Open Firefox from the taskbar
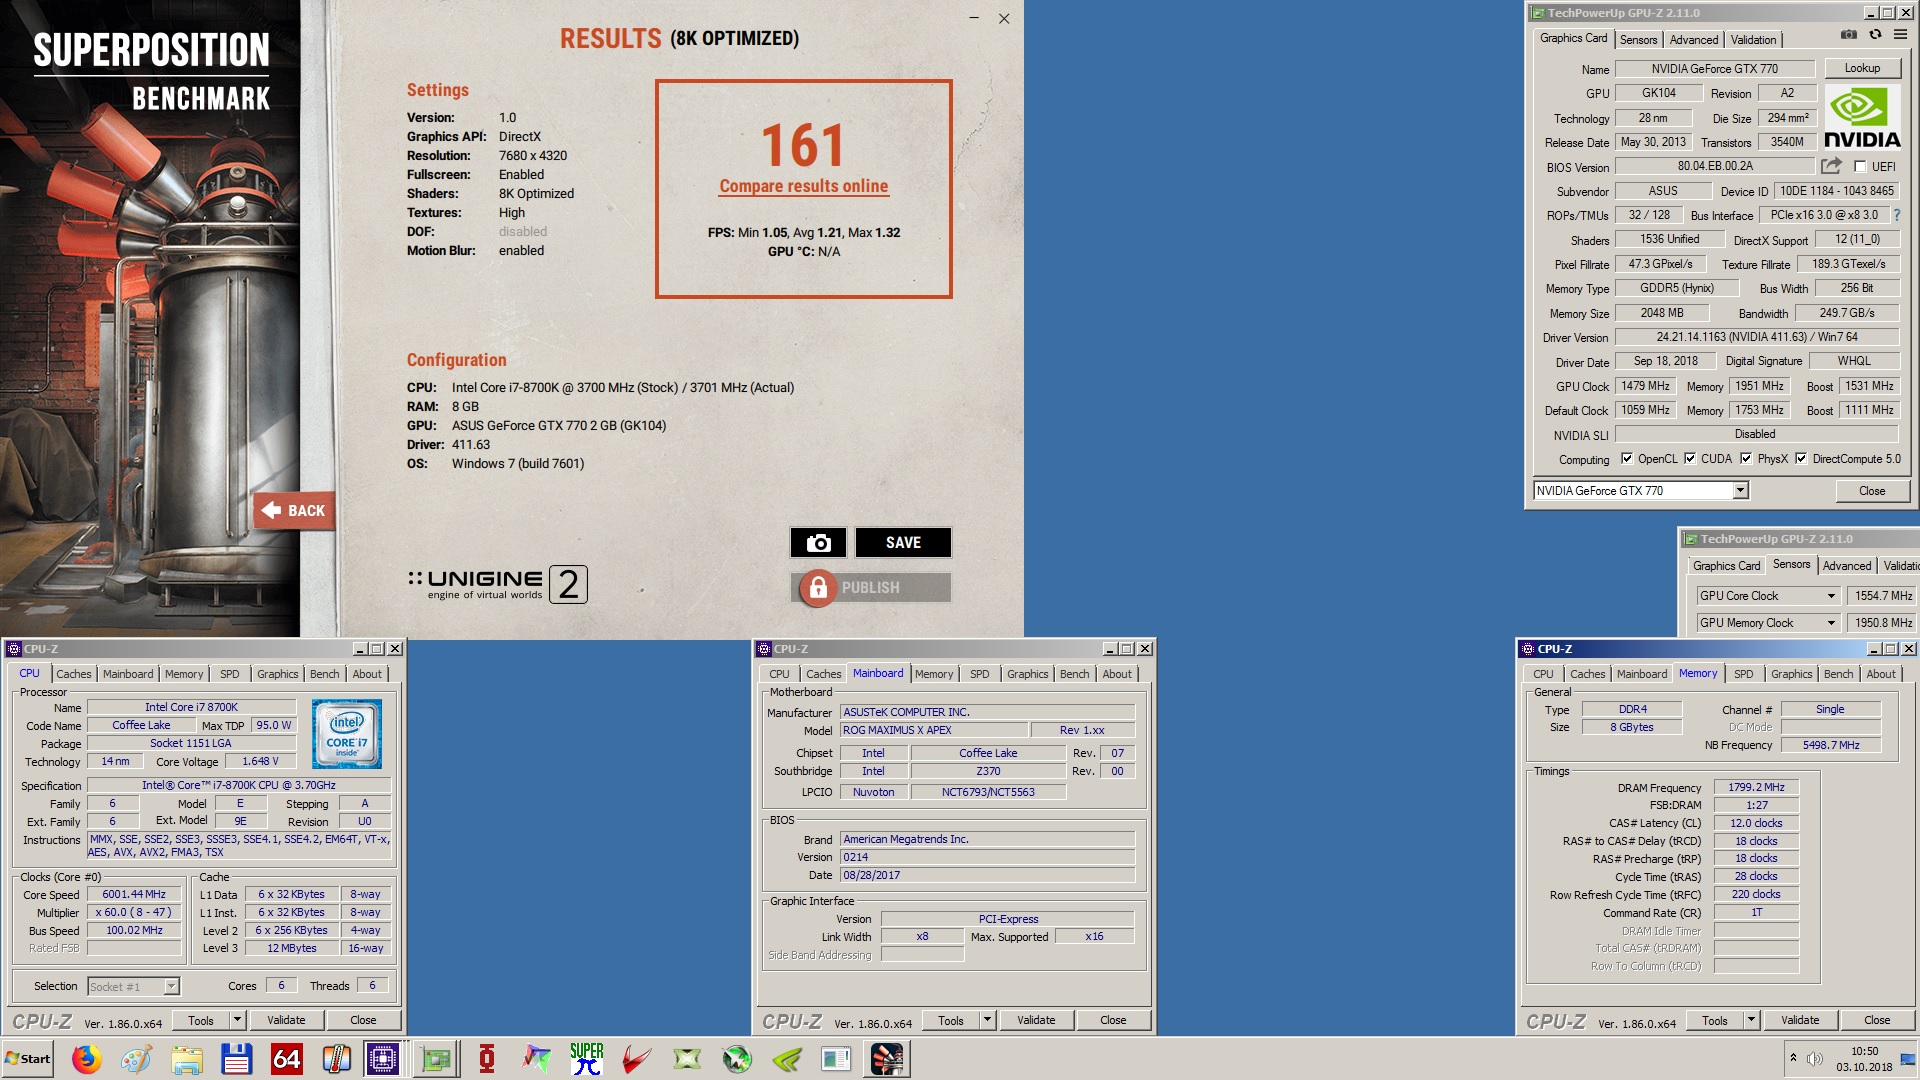 tap(87, 1059)
